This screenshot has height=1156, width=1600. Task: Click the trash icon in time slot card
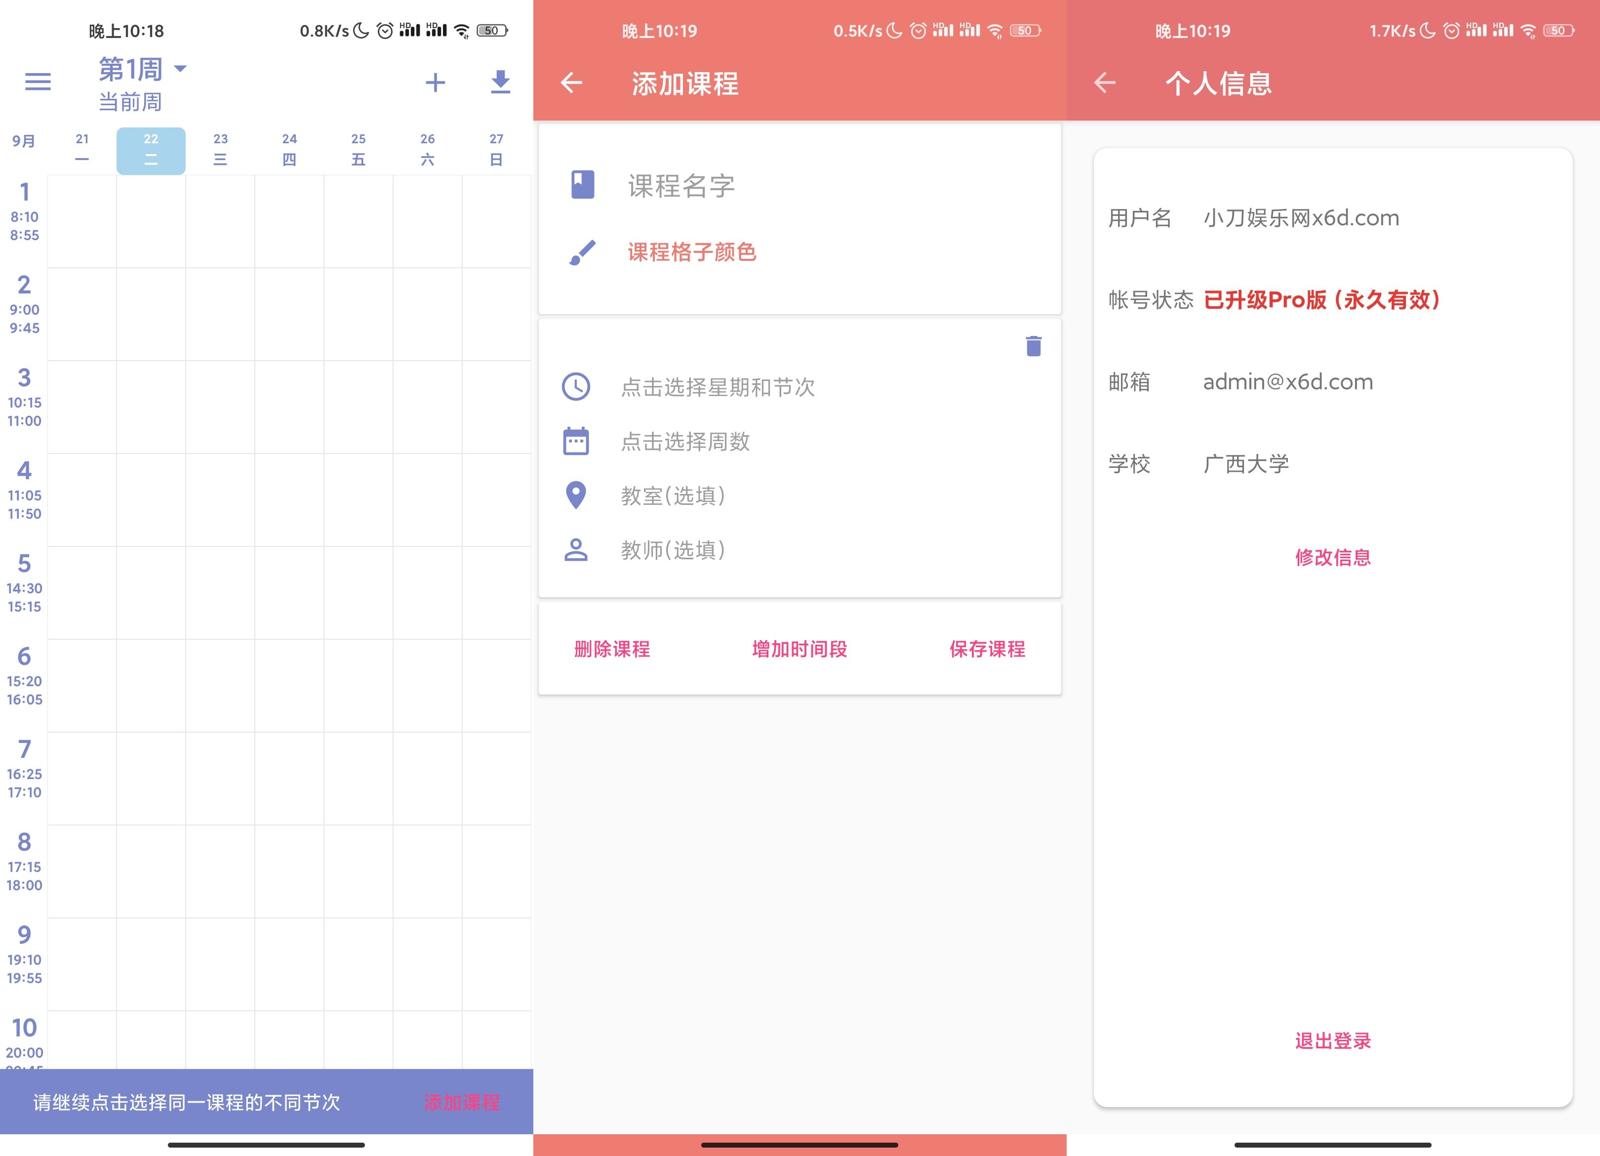pyautogui.click(x=1033, y=346)
